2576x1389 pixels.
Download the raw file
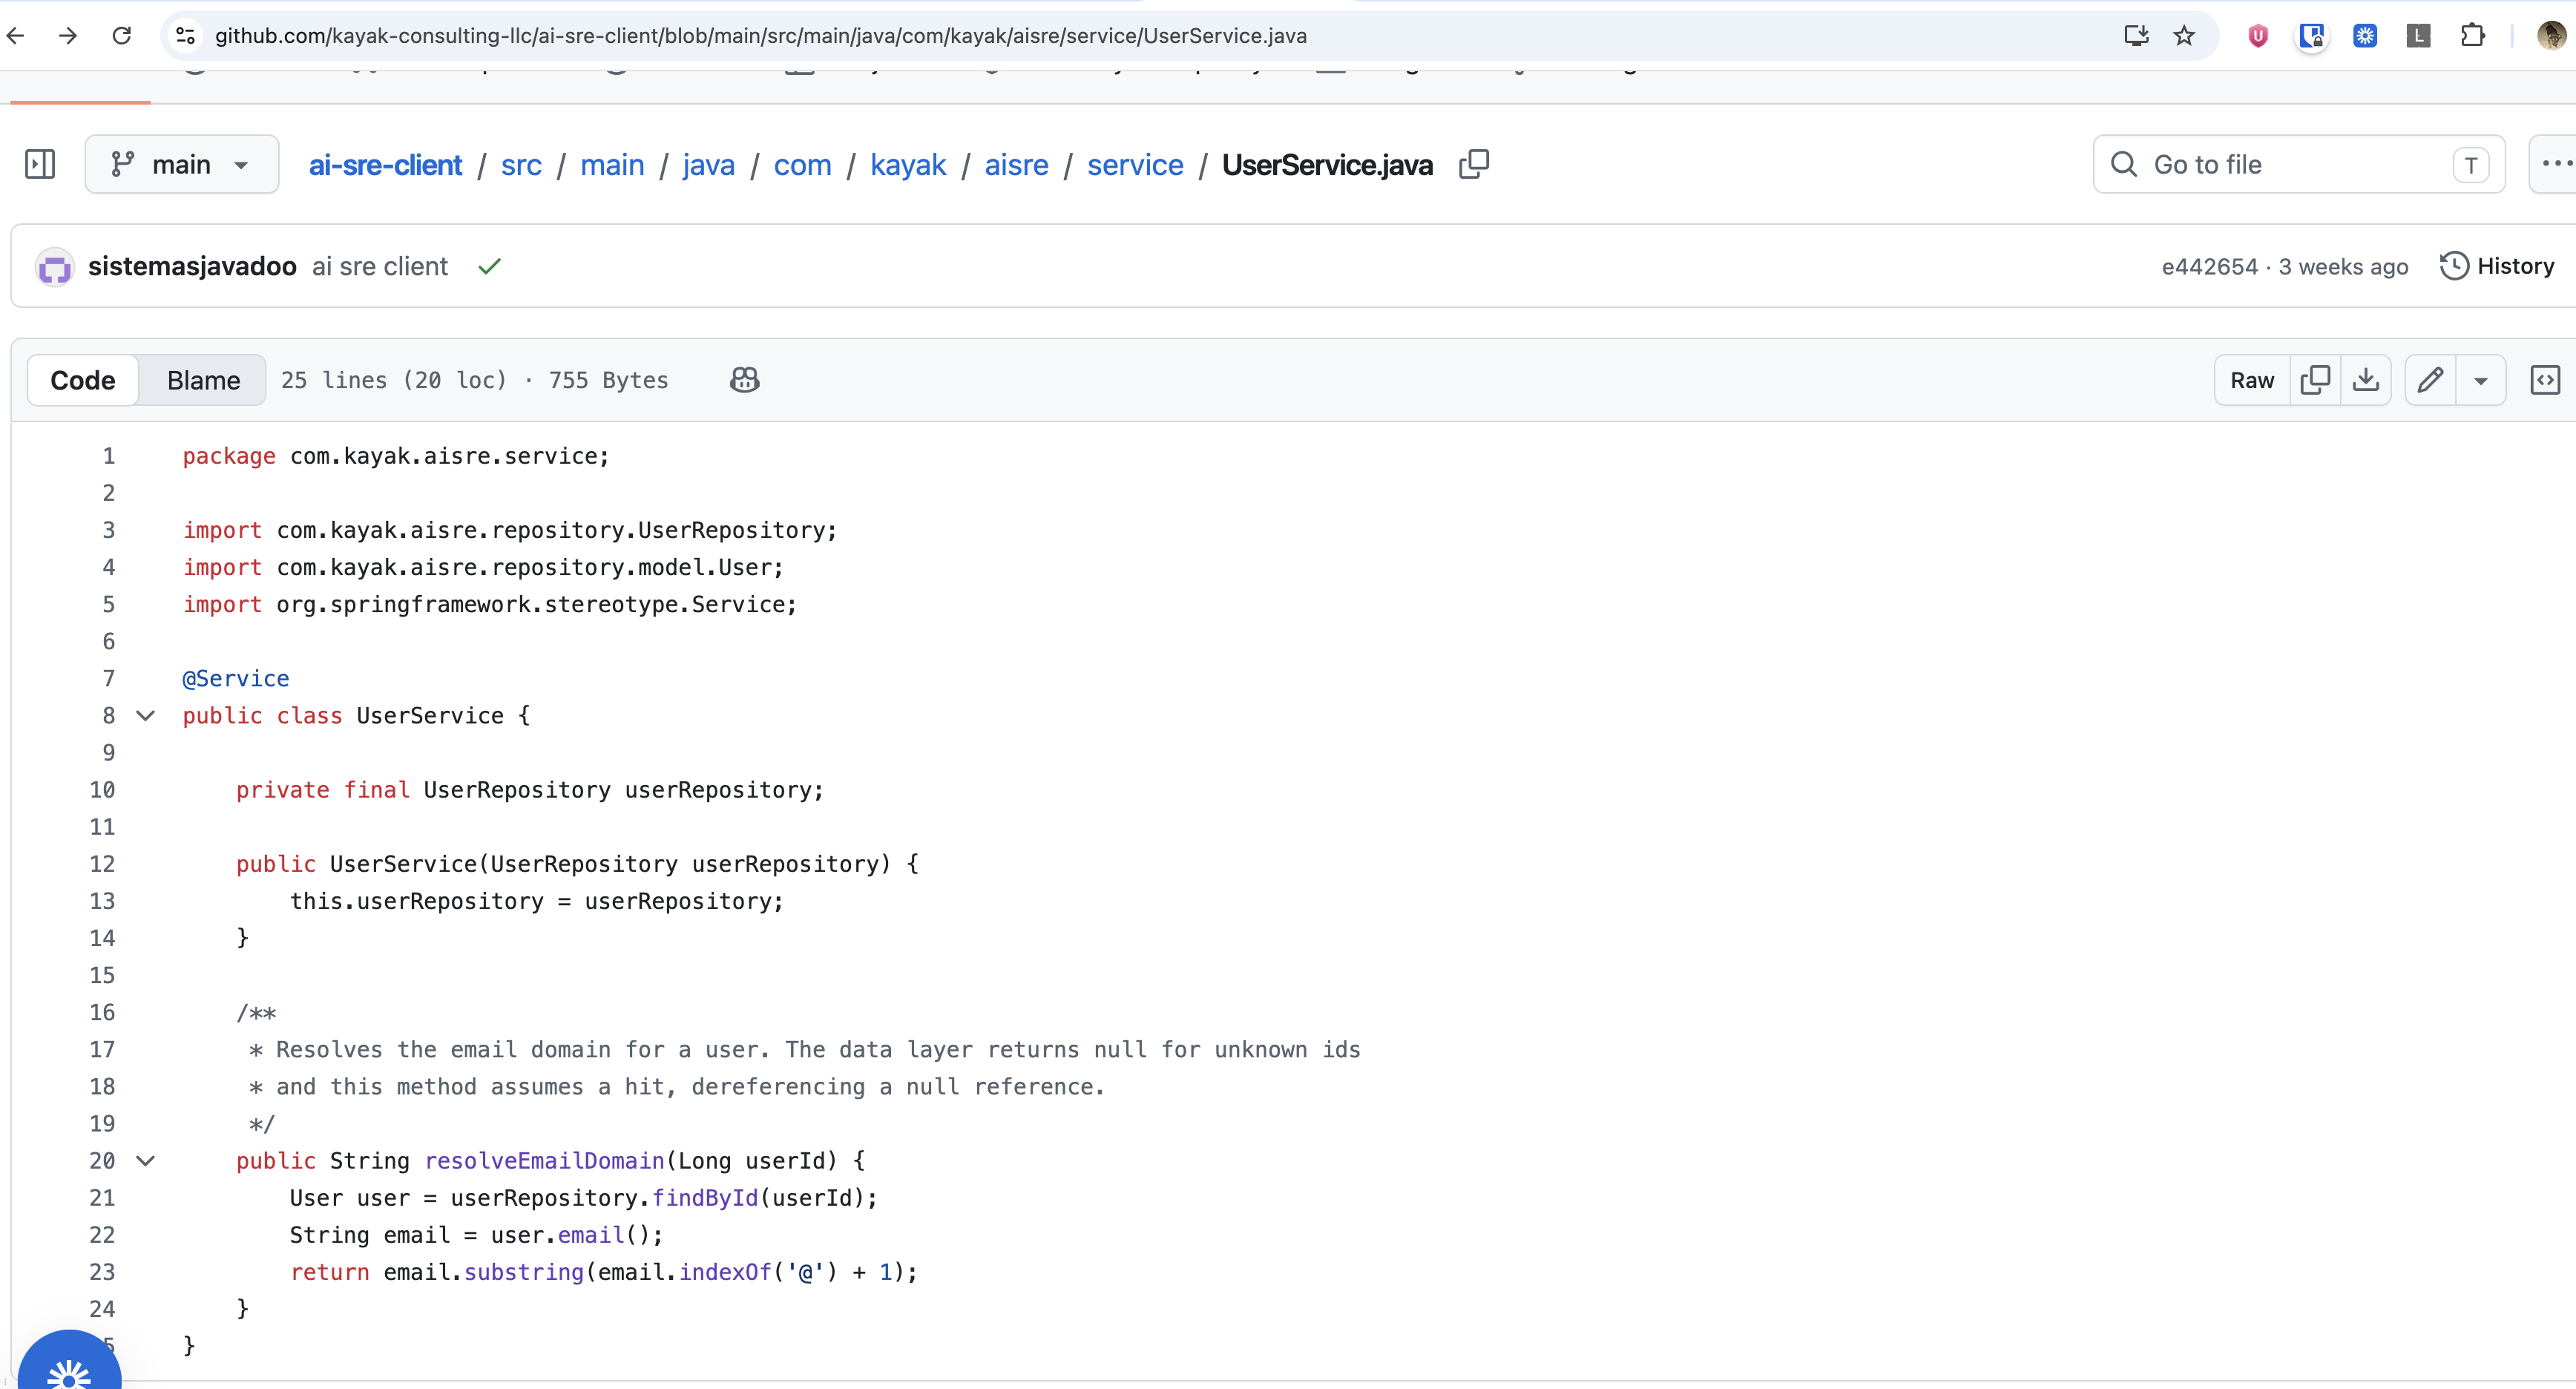[2366, 380]
